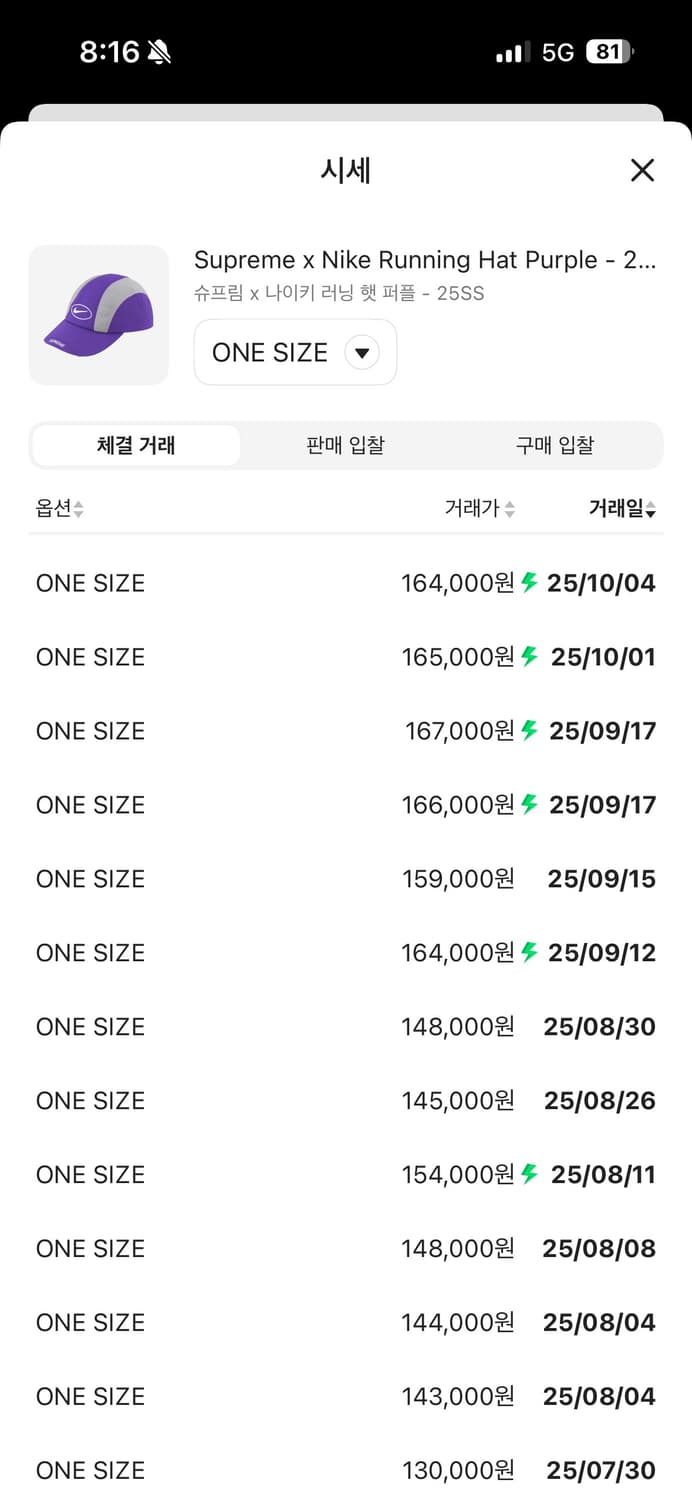This screenshot has height=1500, width=692.
Task: Tap lightning icon on 154,000원 trade
Action: click(530, 1174)
